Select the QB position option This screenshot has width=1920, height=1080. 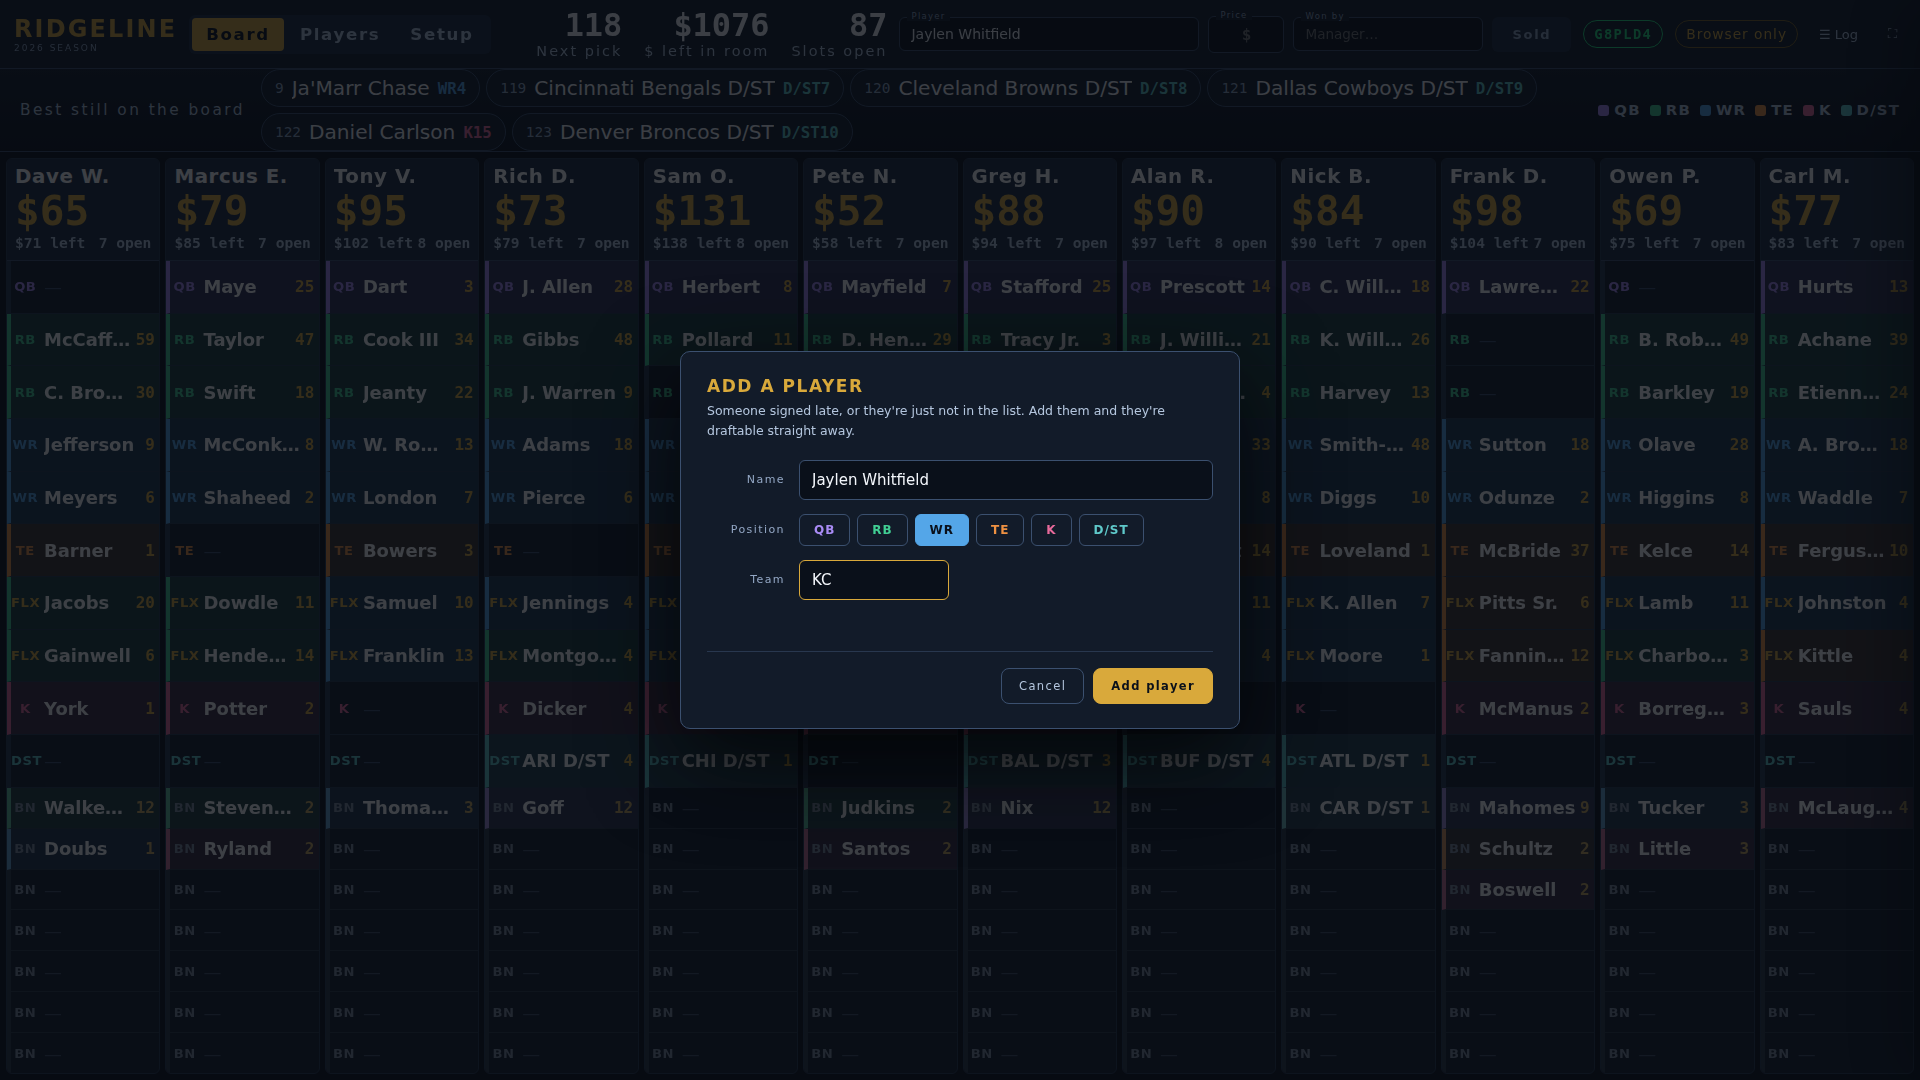click(x=824, y=530)
